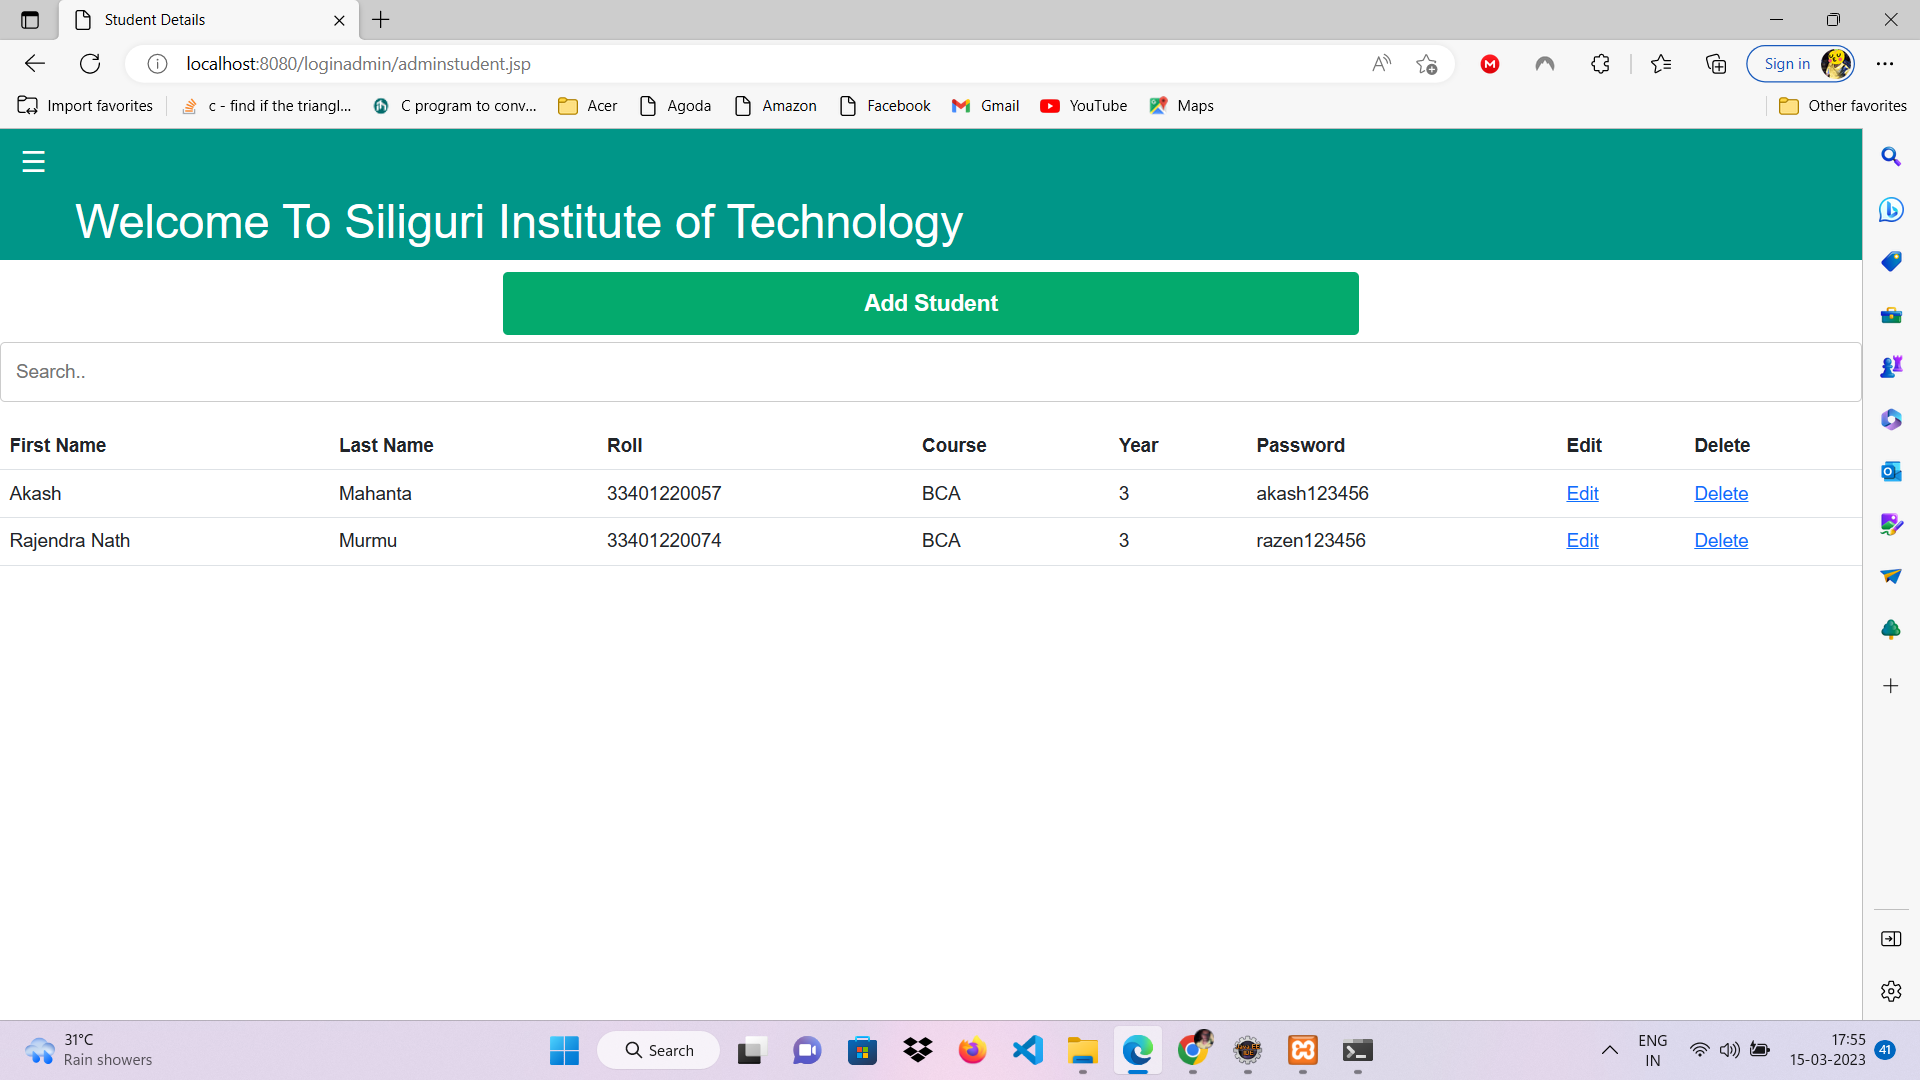
Task: Switch to the Student Details tab
Action: pyautogui.click(x=154, y=19)
